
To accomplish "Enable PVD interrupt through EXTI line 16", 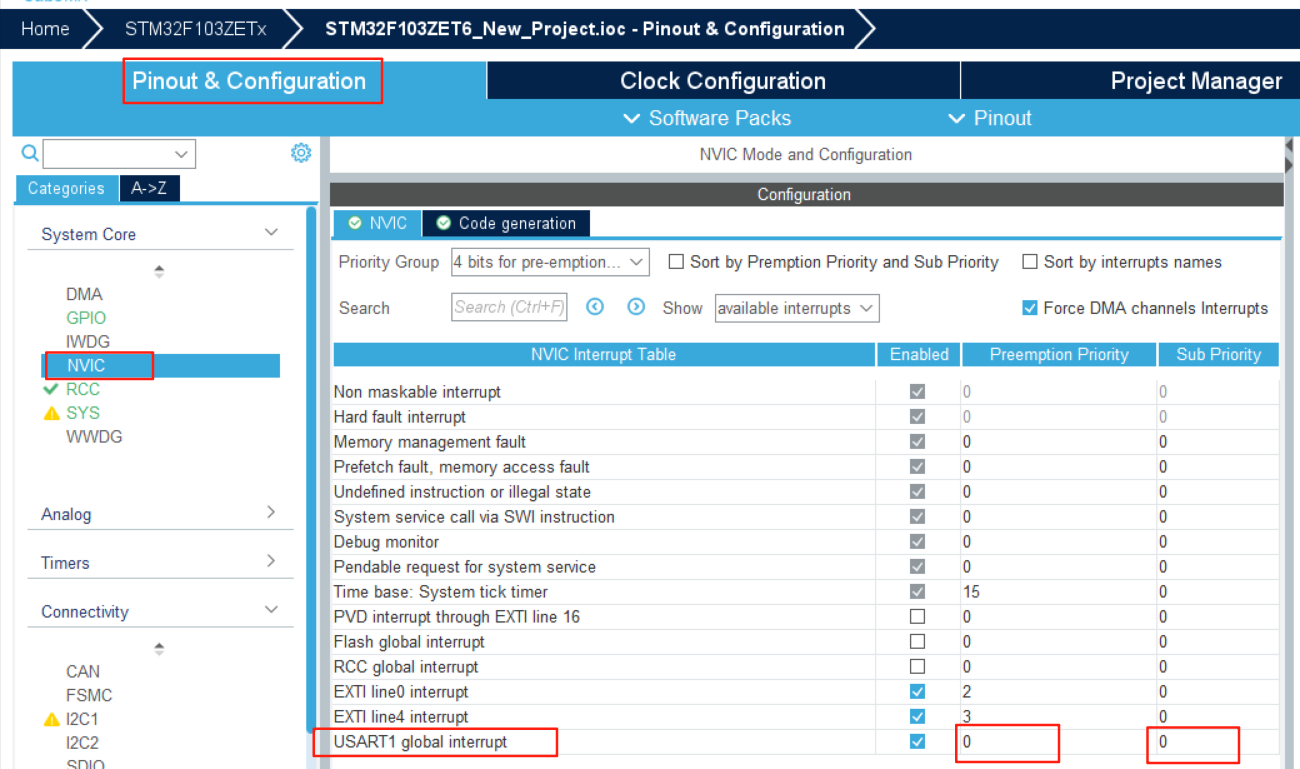I will (x=917, y=616).
